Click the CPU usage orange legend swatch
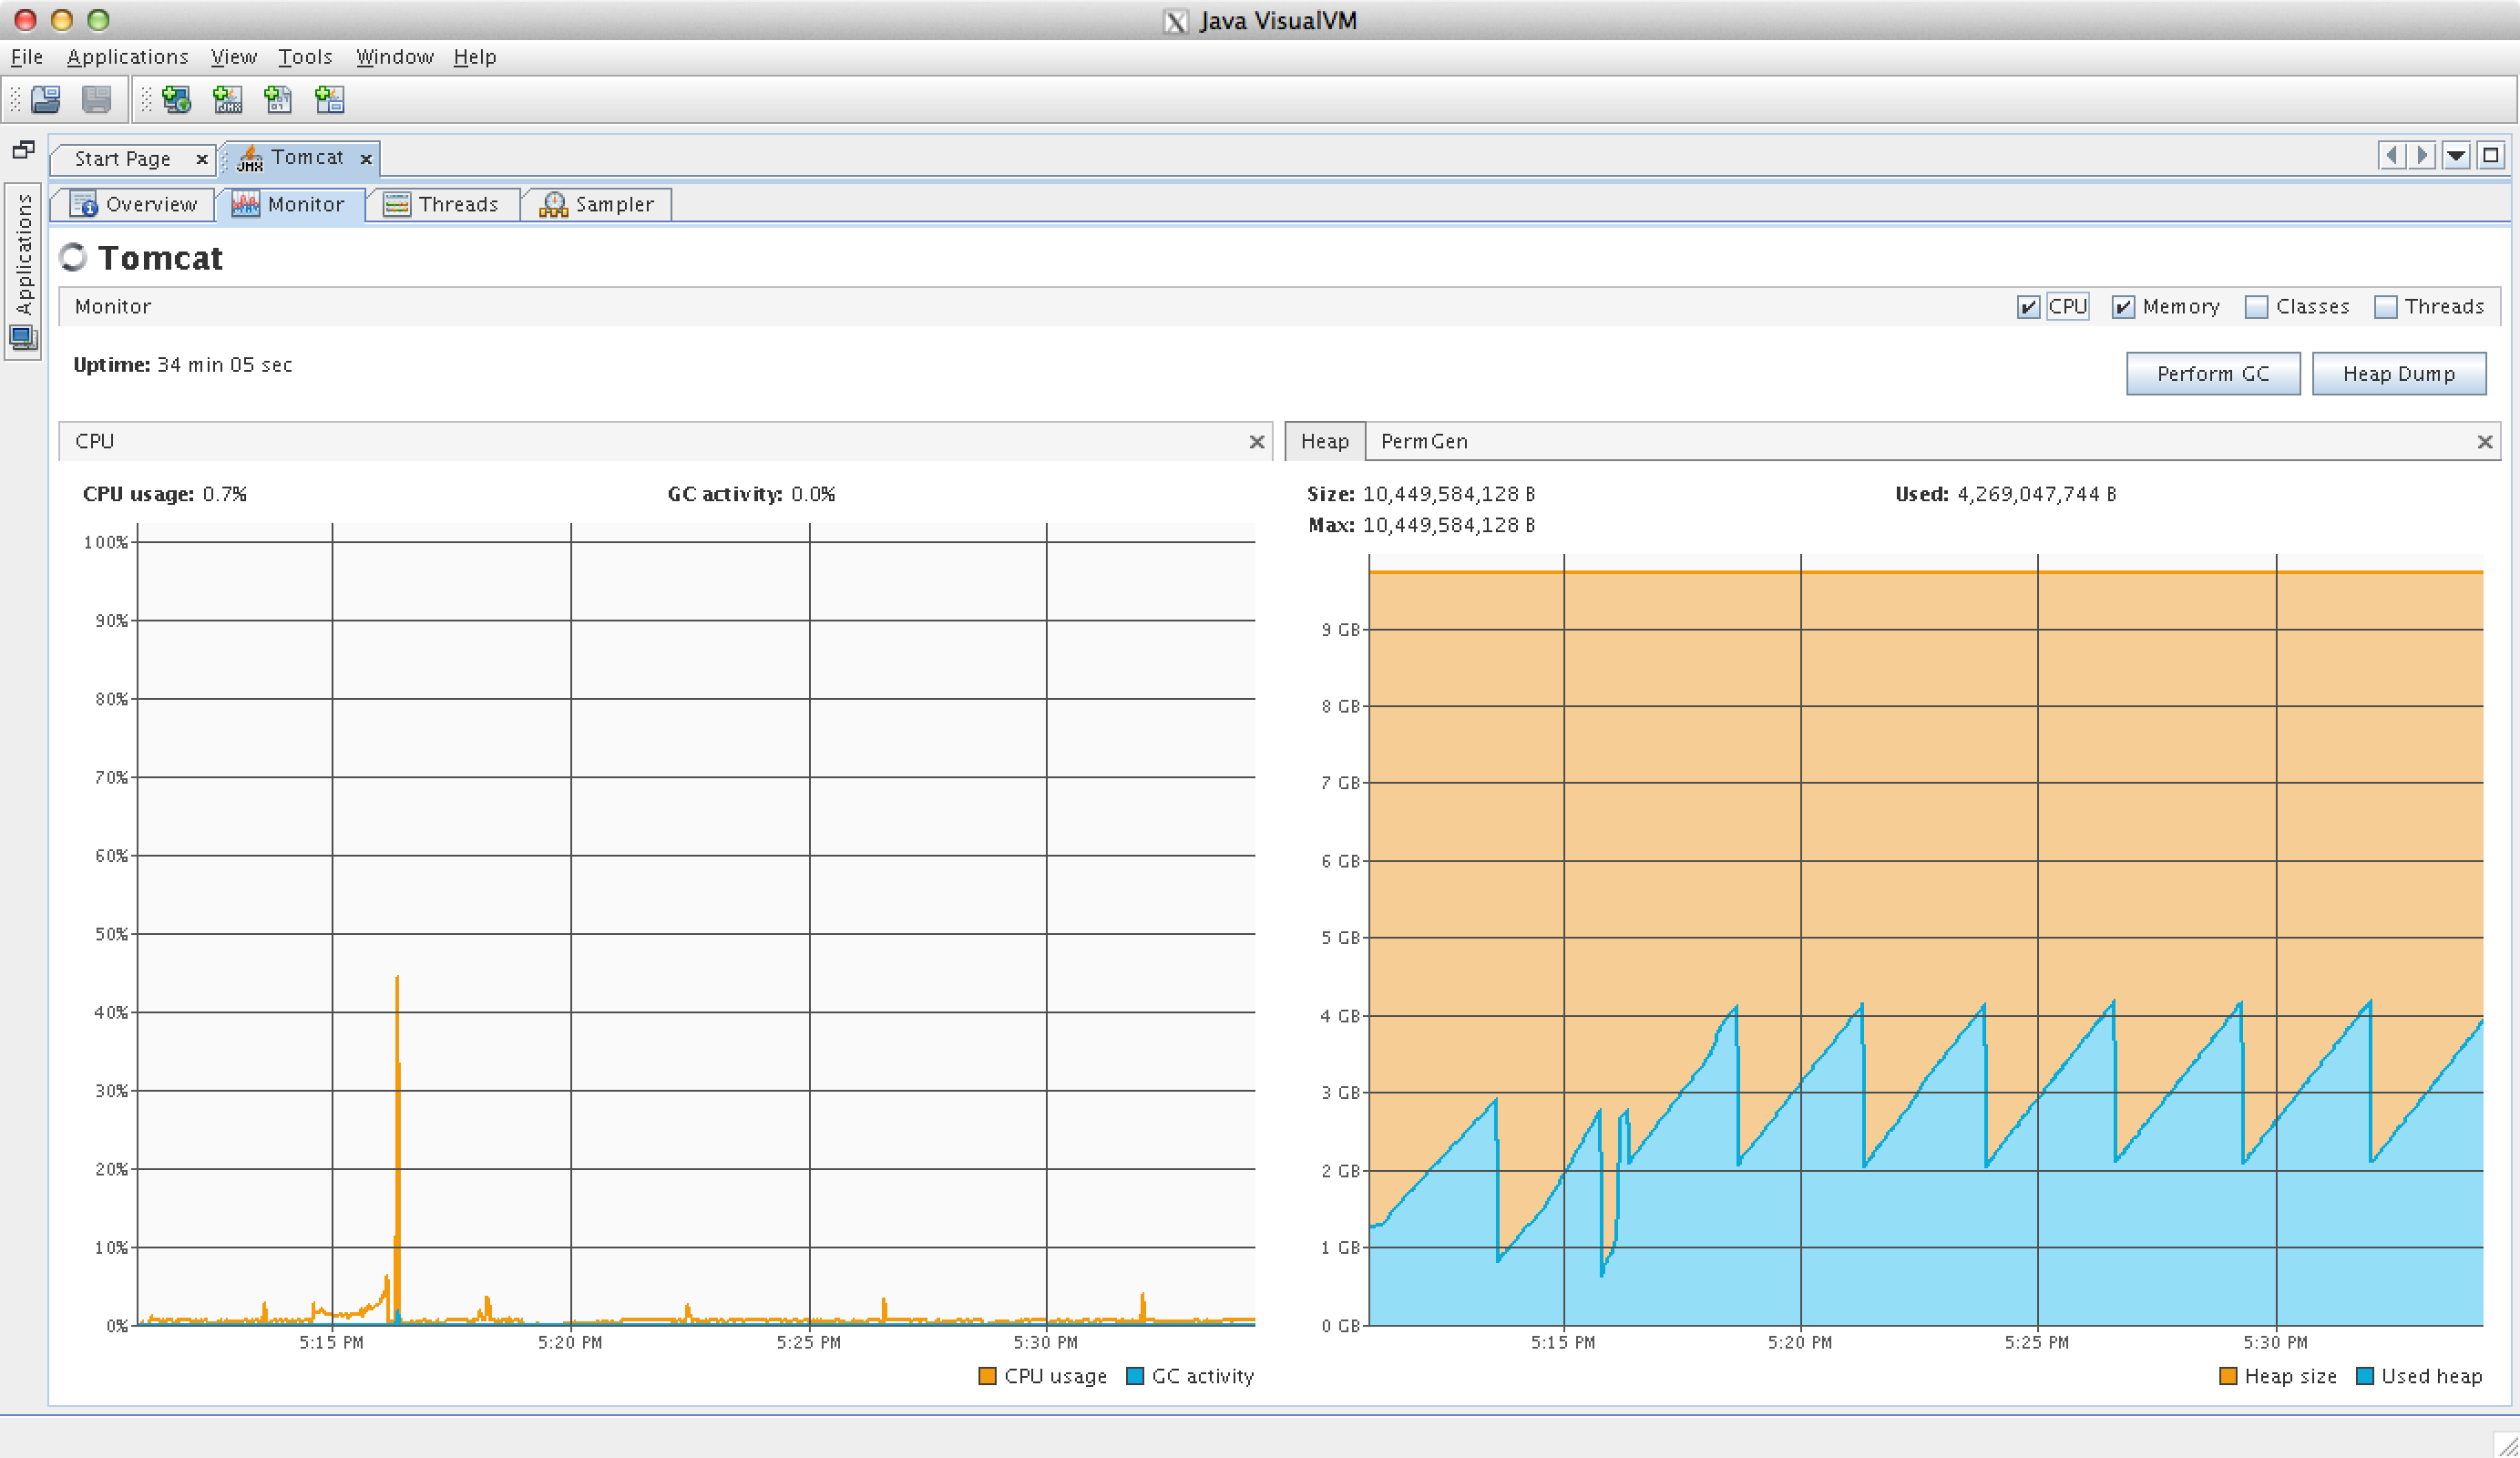 (987, 1376)
